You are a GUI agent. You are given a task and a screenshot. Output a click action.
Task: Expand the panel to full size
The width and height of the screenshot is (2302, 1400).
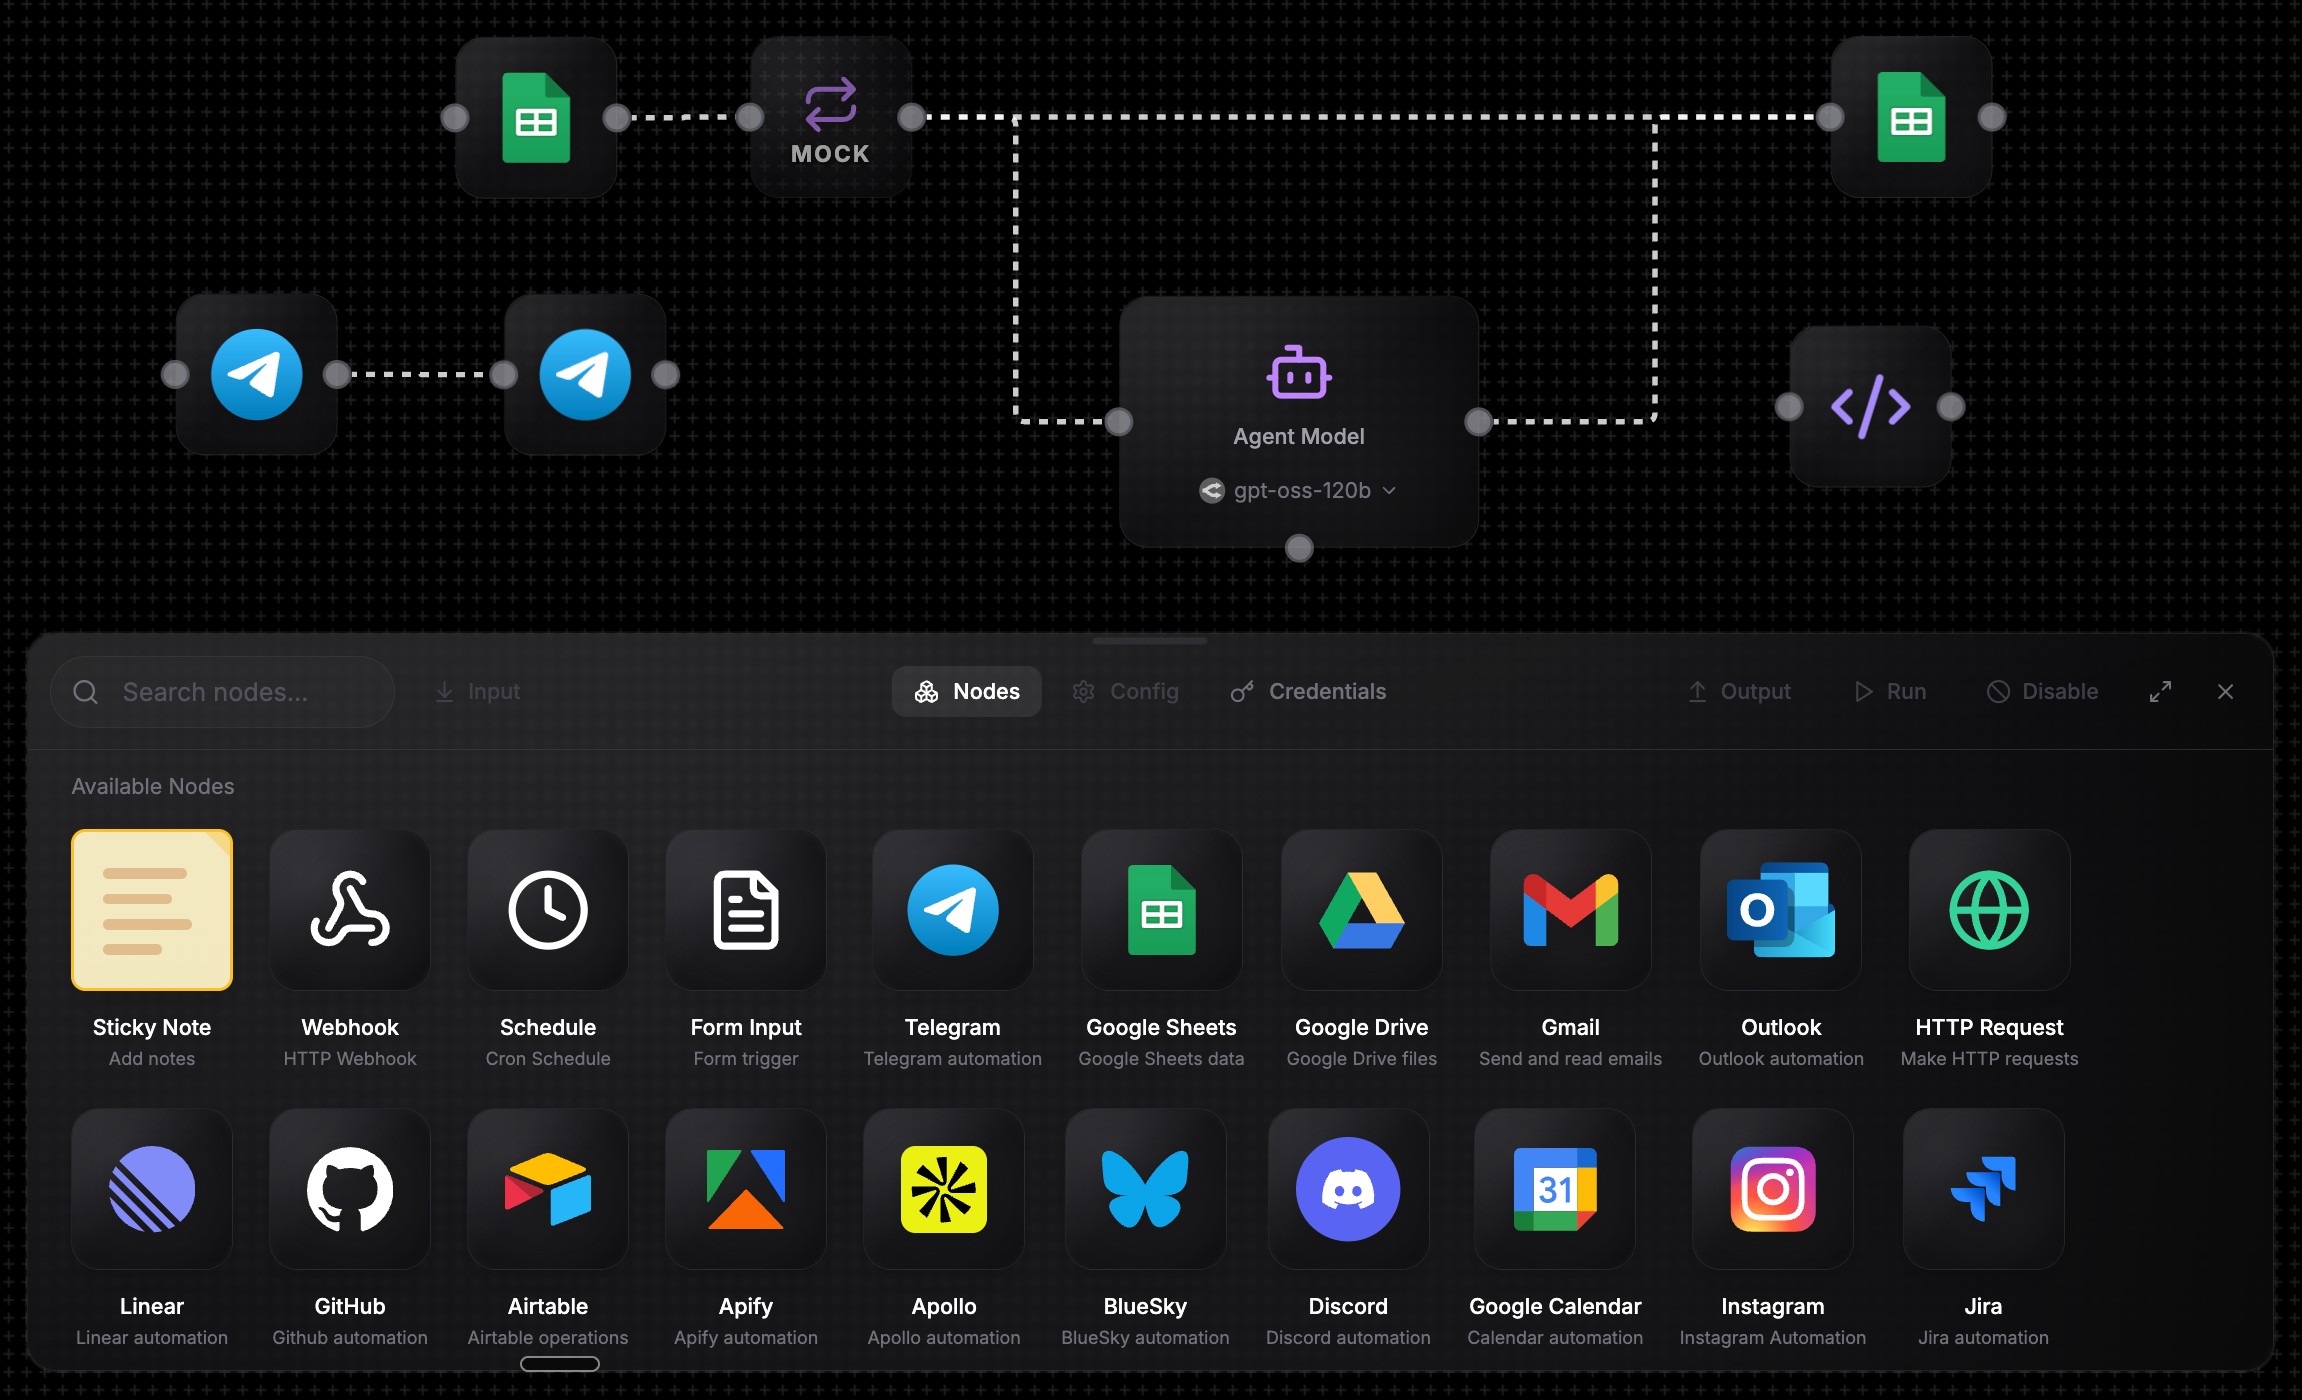tap(2160, 692)
